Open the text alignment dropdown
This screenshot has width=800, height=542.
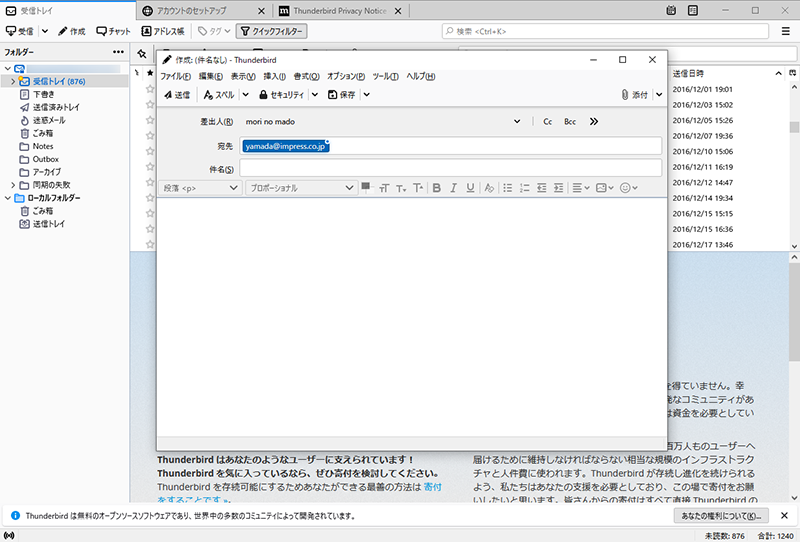coord(581,188)
